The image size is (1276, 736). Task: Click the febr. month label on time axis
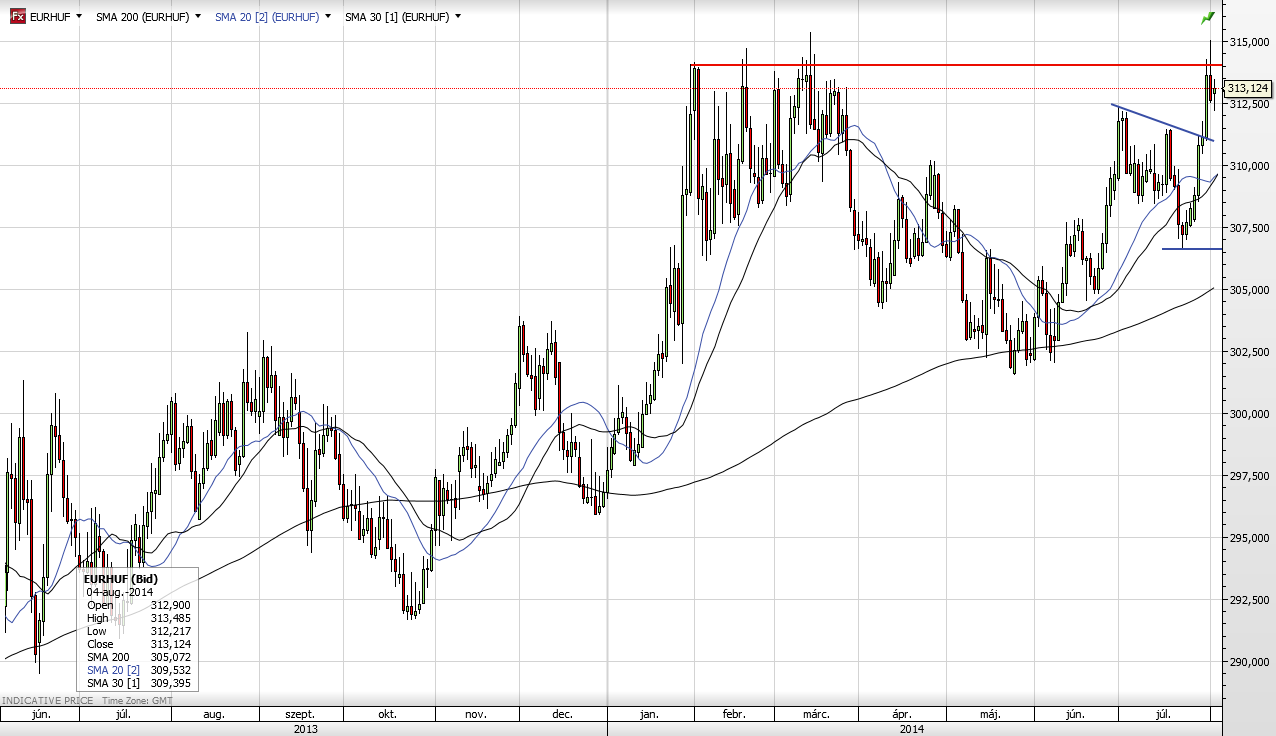click(x=733, y=715)
